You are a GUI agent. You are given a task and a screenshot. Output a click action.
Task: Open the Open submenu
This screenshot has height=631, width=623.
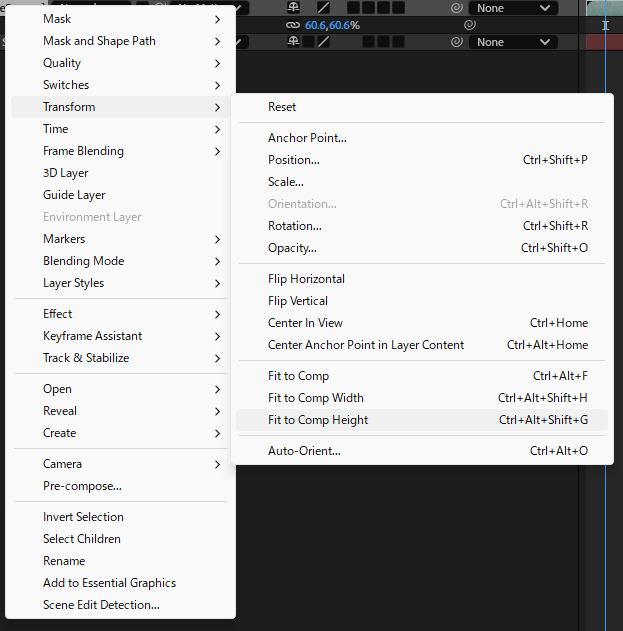click(120, 389)
